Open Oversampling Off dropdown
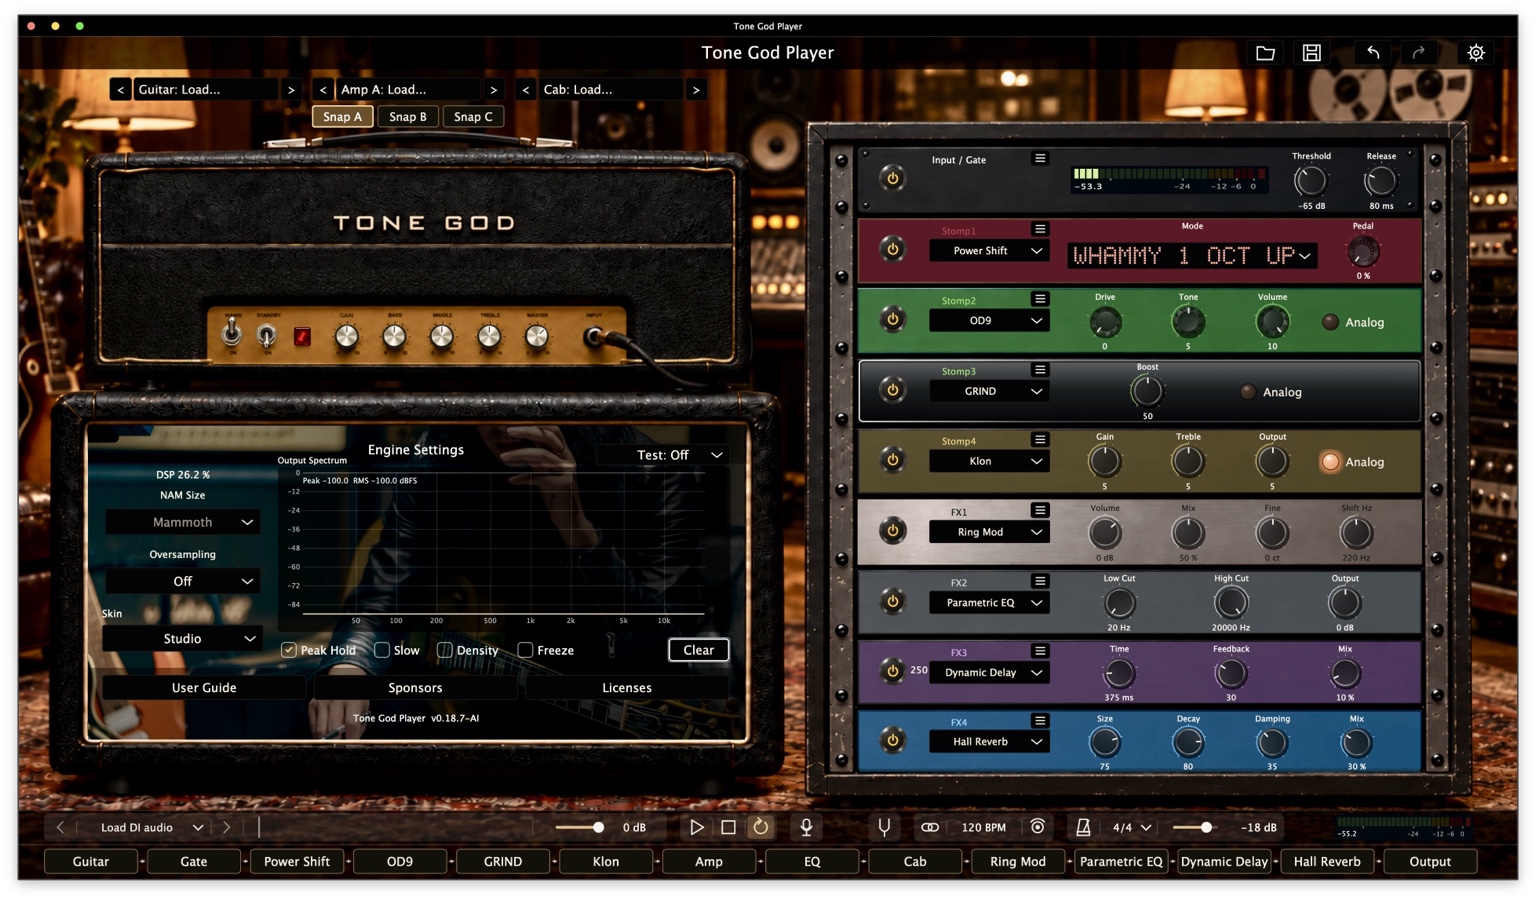 coord(183,581)
